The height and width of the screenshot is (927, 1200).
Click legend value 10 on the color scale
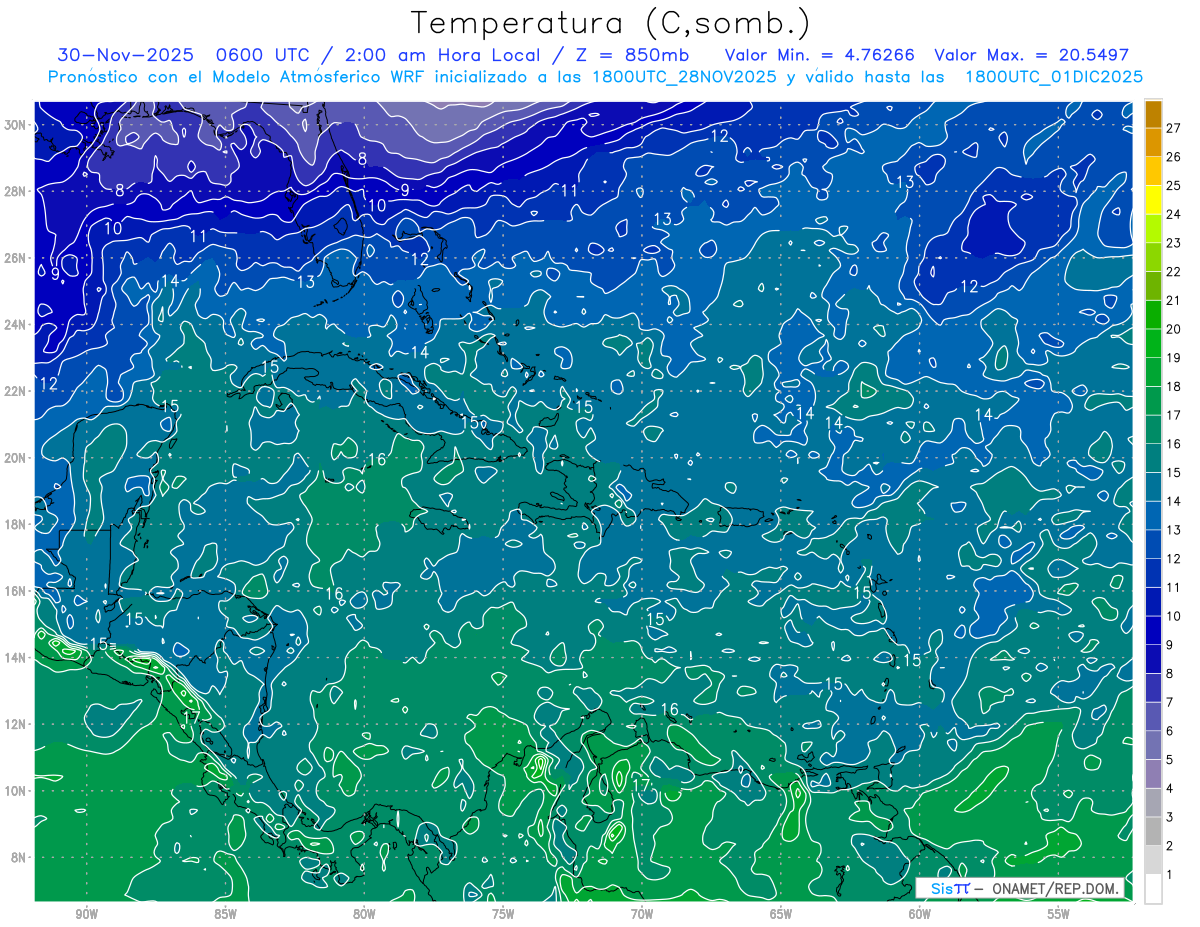click(x=1174, y=616)
